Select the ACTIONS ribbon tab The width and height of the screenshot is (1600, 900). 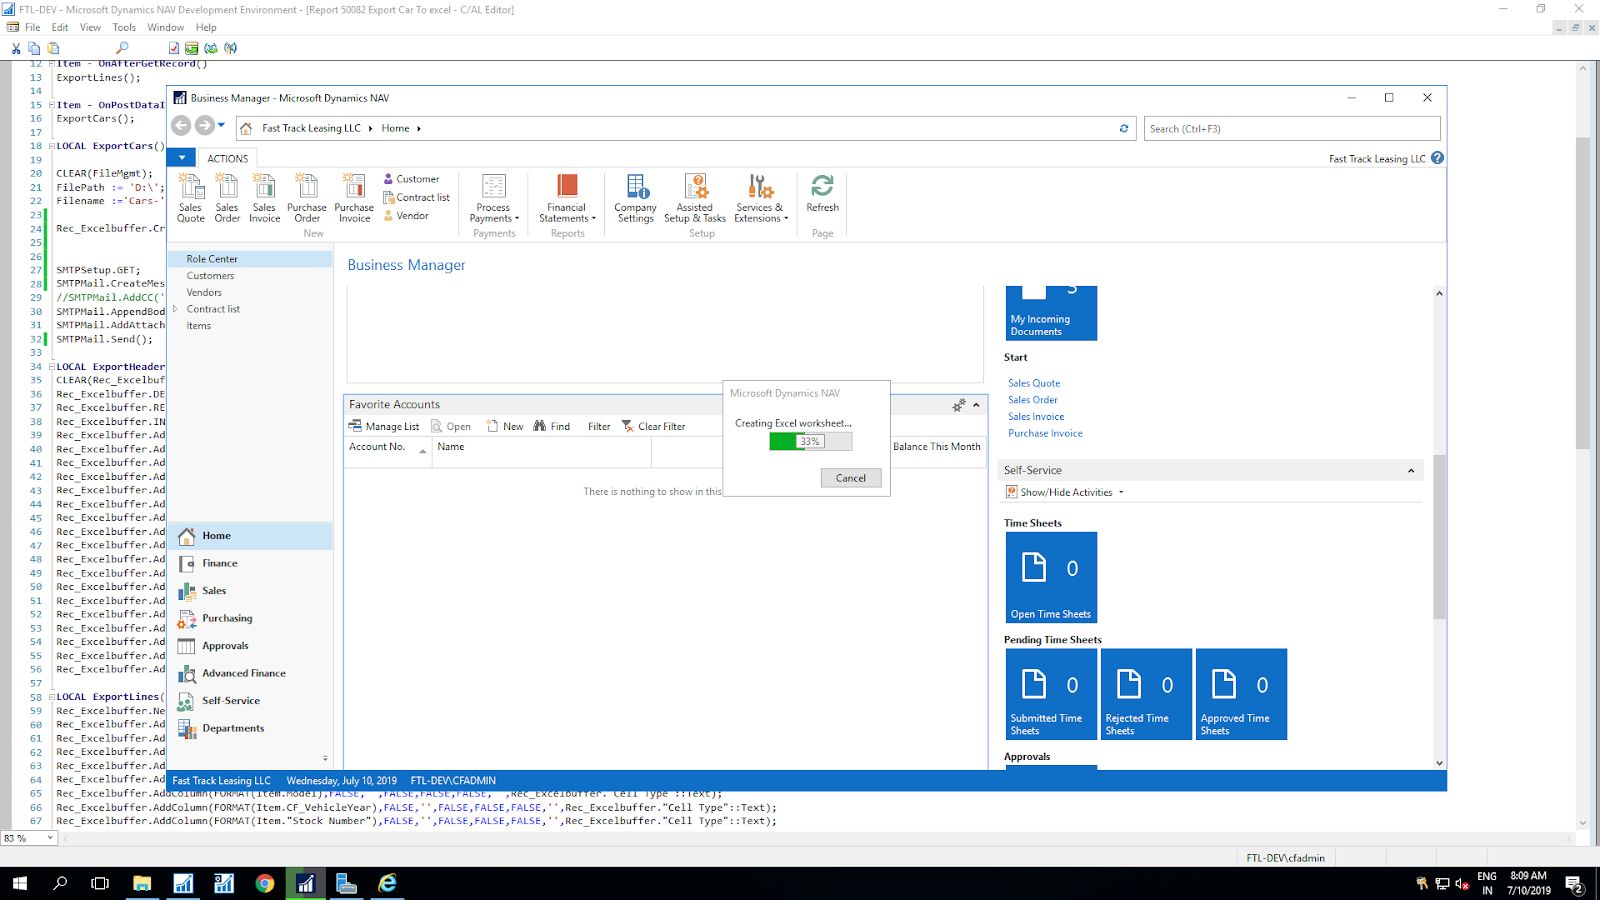227,158
